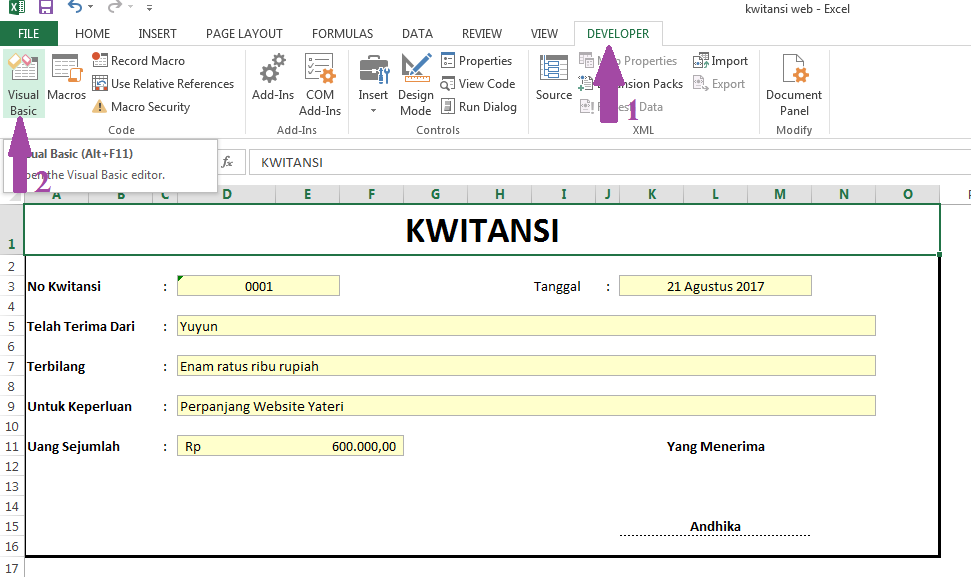Switch to the FORMULAS ribbon tab

[x=342, y=33]
